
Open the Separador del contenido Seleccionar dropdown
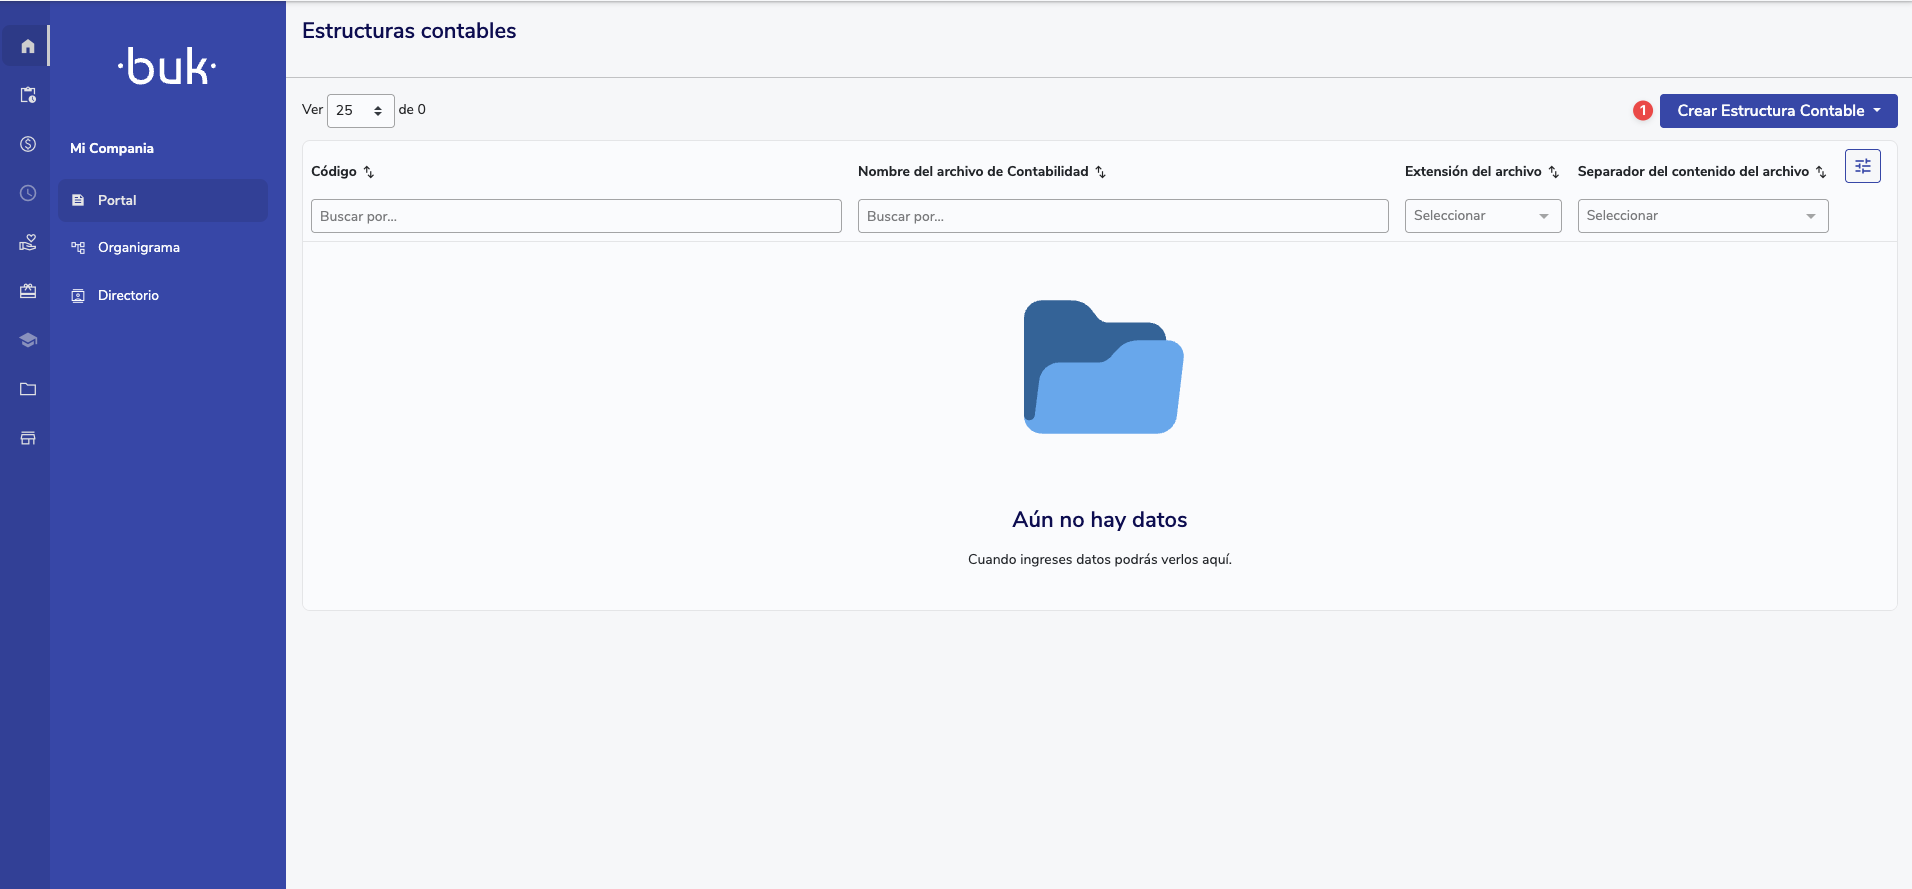[x=1702, y=216]
